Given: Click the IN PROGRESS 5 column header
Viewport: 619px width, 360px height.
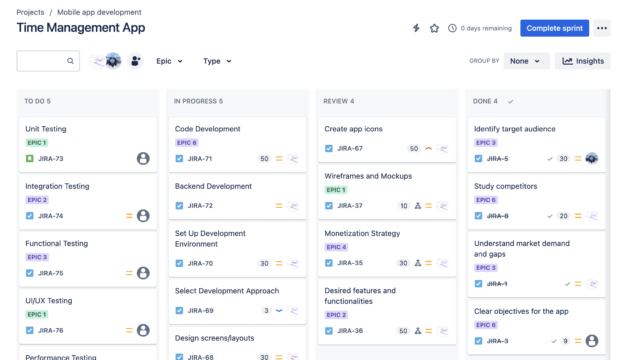Looking at the screenshot, I should pos(199,101).
